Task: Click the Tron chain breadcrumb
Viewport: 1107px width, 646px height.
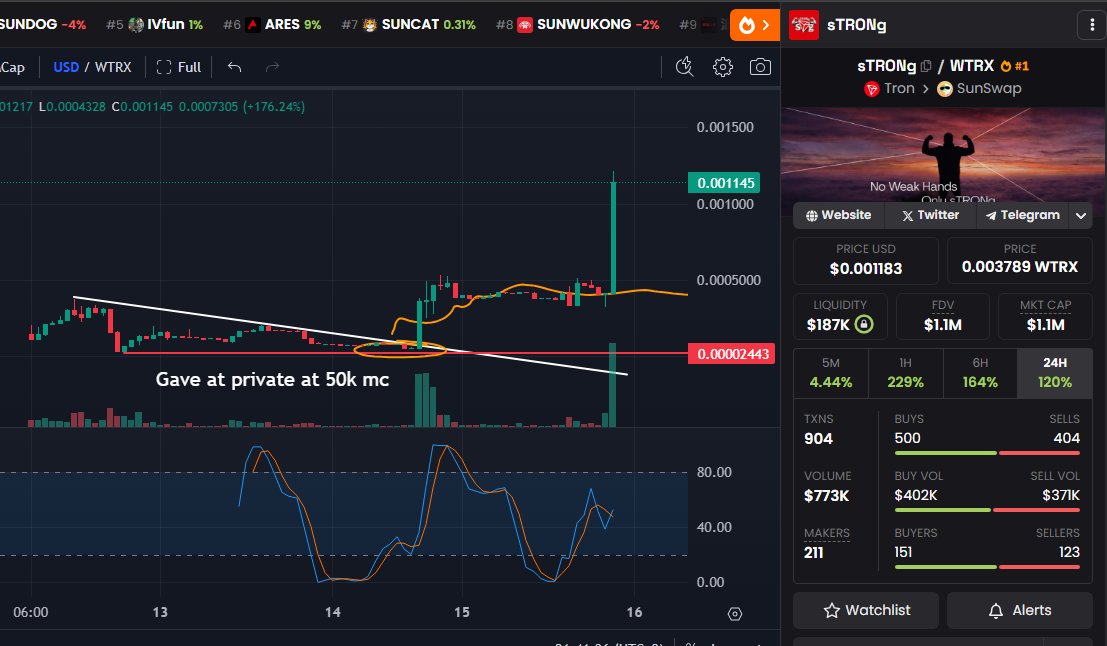Action: tap(899, 89)
